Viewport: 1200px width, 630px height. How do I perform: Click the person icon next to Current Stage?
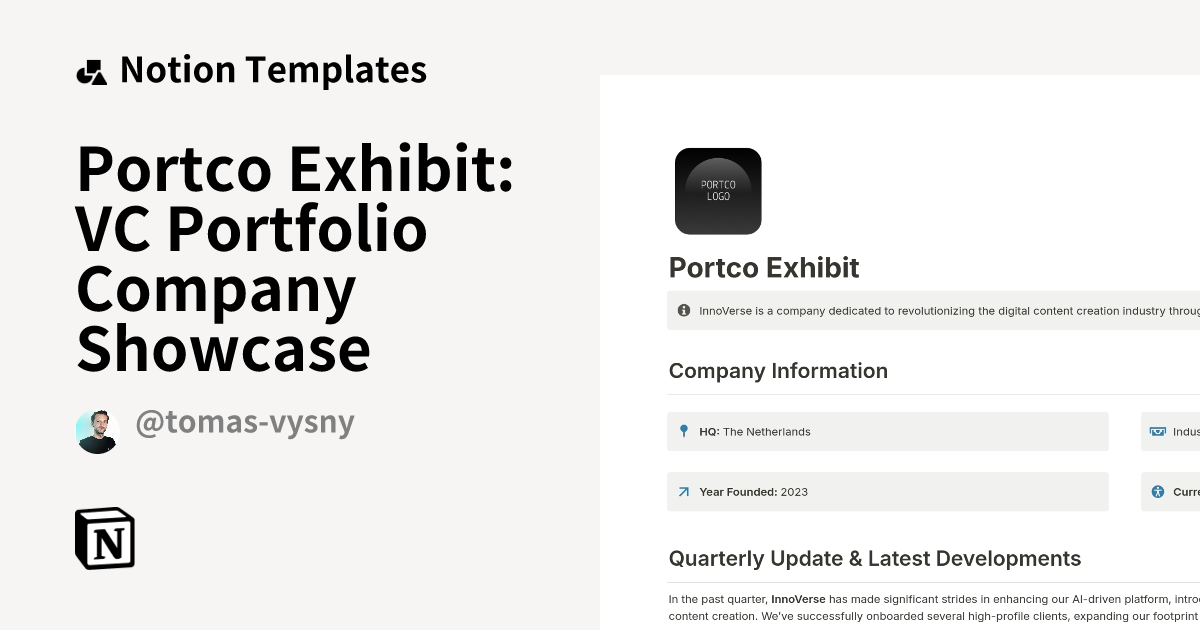tap(1157, 491)
